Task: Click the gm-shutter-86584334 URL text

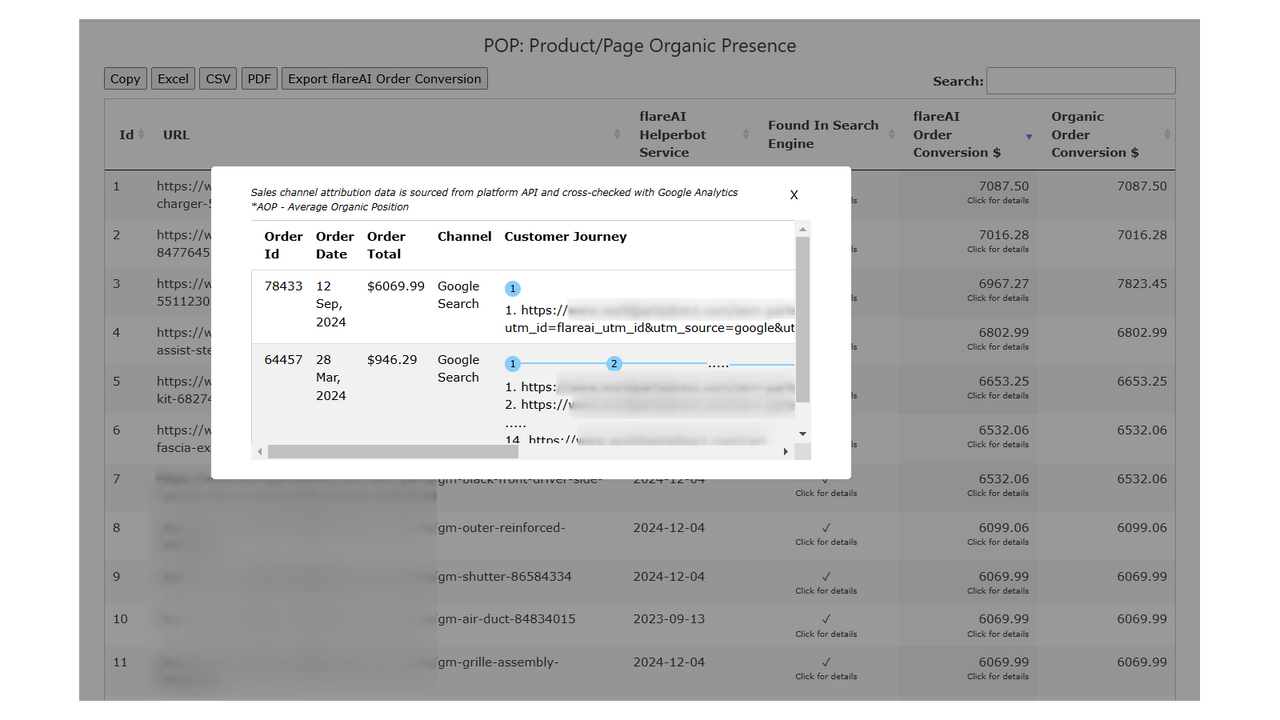Action: 506,577
